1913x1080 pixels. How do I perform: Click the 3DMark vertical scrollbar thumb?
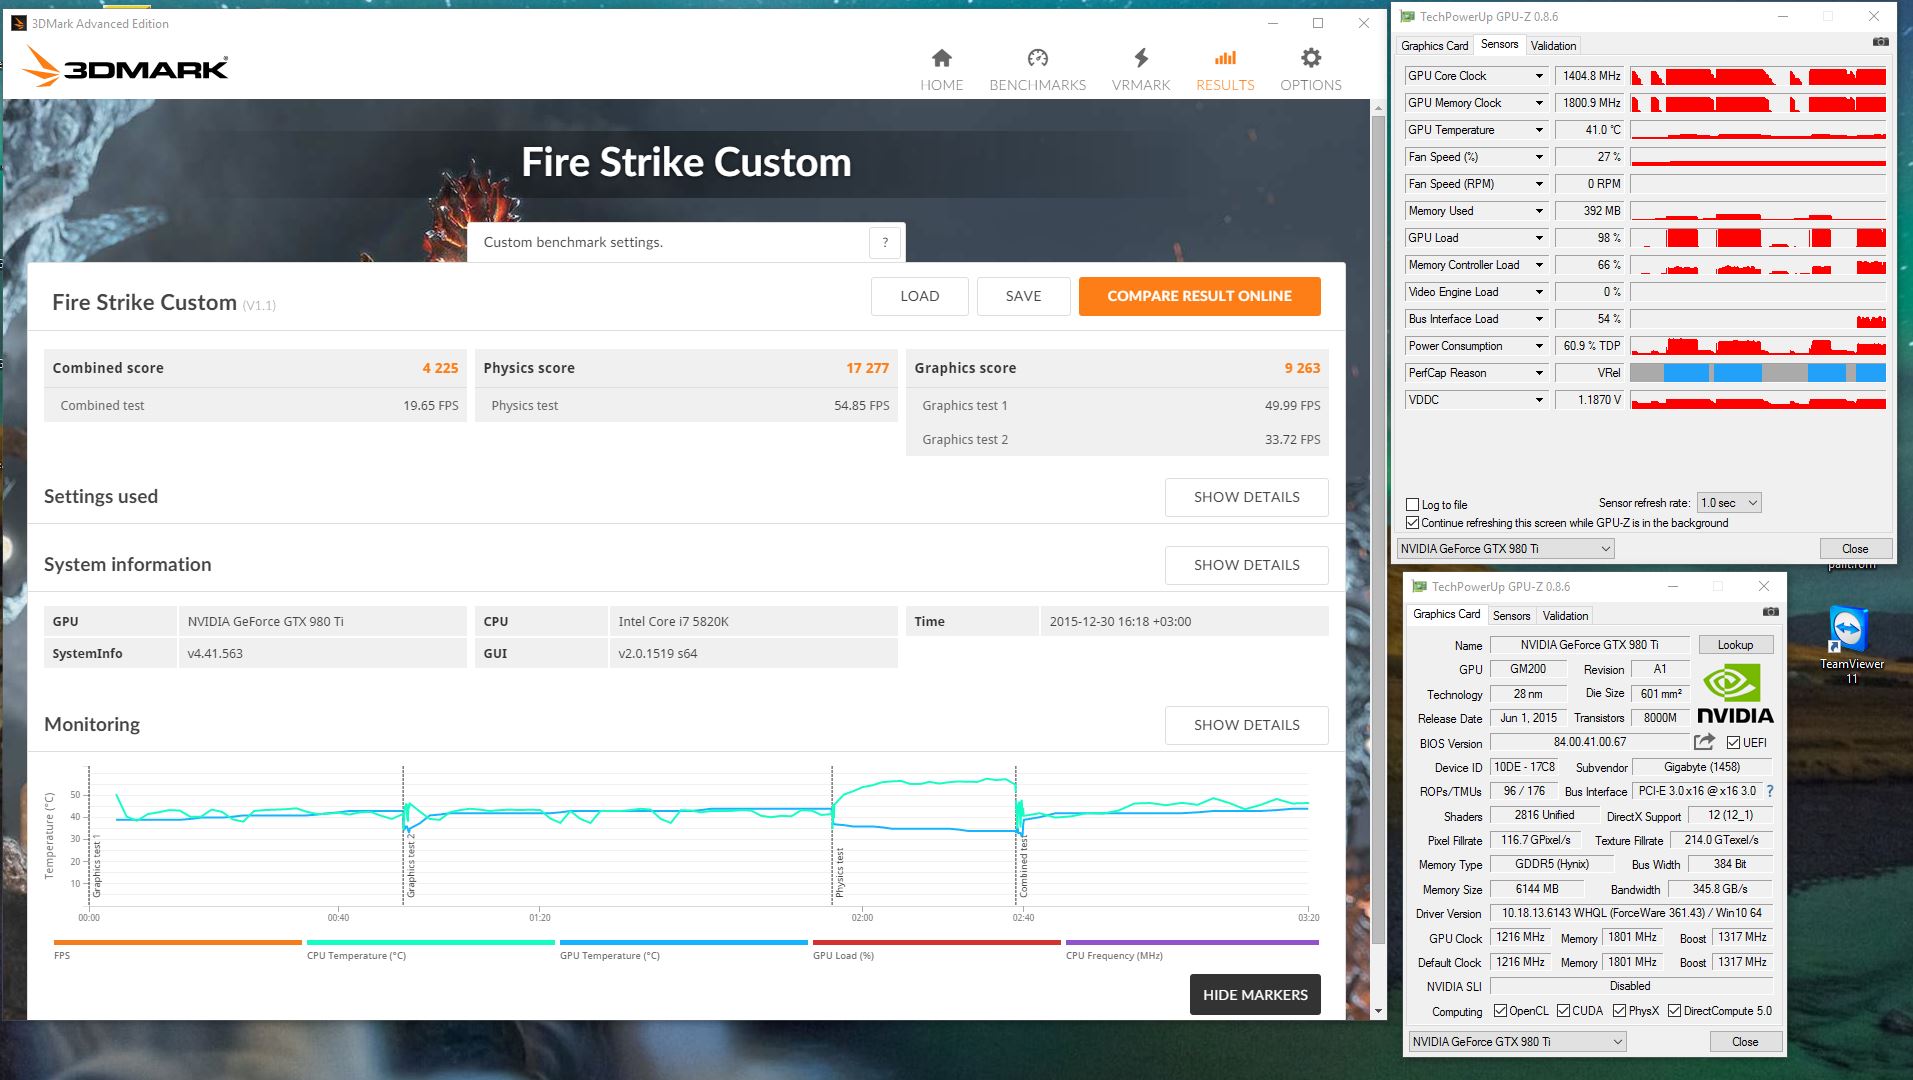click(1378, 530)
